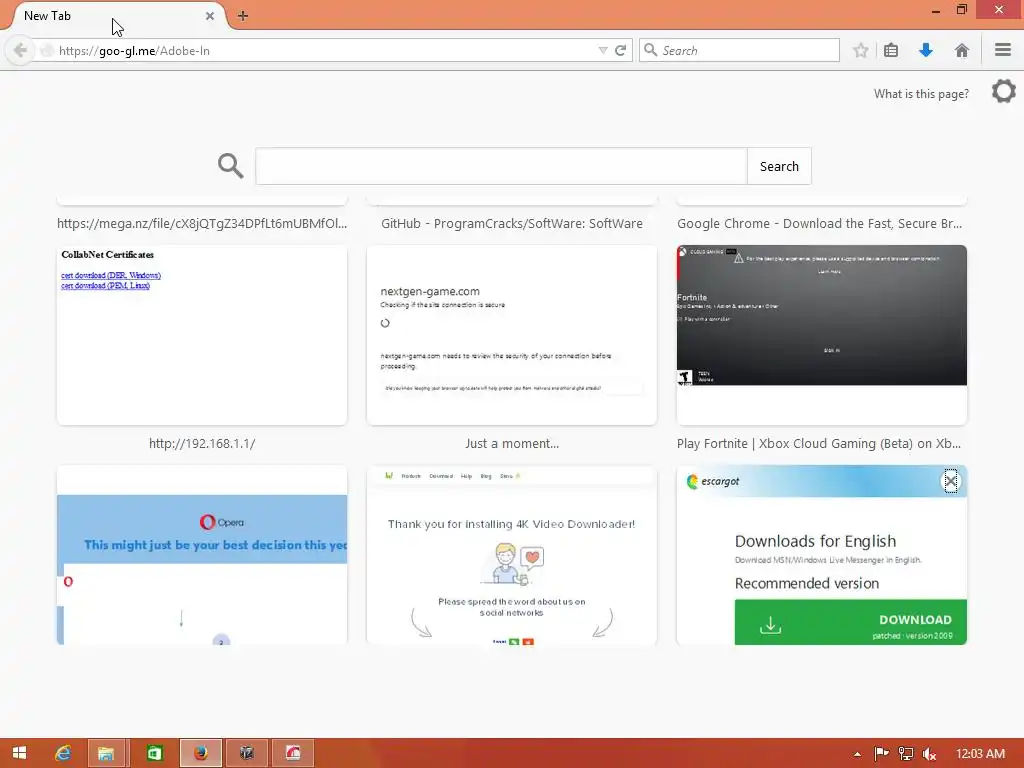Open the escargot Downloads for English tile
Image resolution: width=1024 pixels, height=768 pixels.
point(822,555)
